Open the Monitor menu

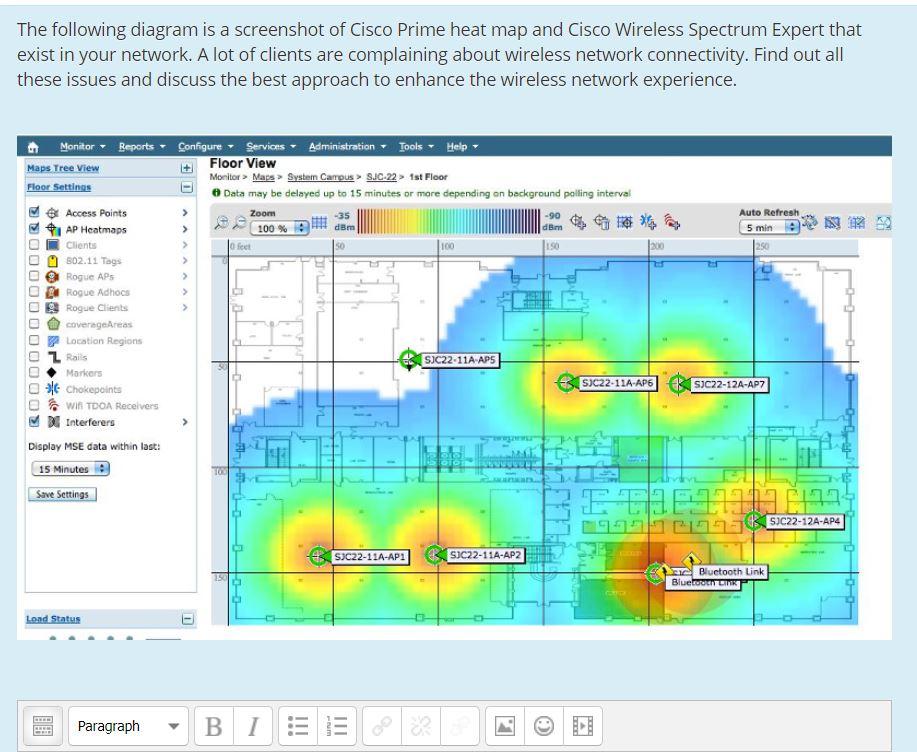tap(82, 146)
